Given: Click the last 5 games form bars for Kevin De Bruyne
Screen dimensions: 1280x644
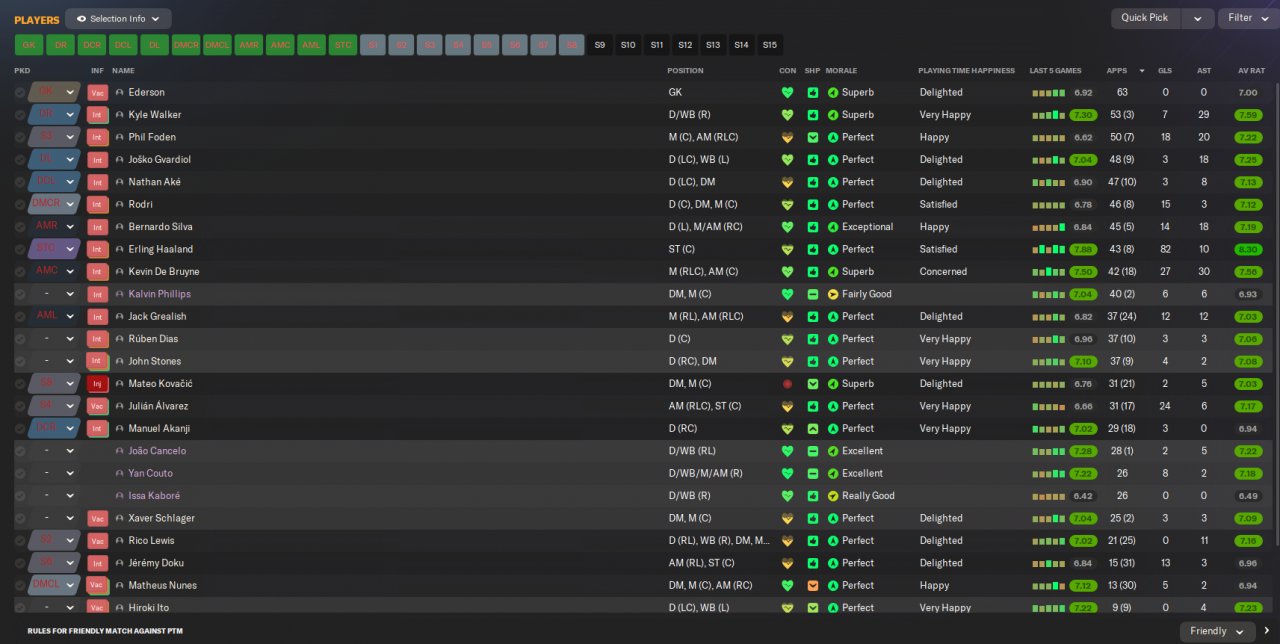Looking at the screenshot, I should click(x=1049, y=272).
